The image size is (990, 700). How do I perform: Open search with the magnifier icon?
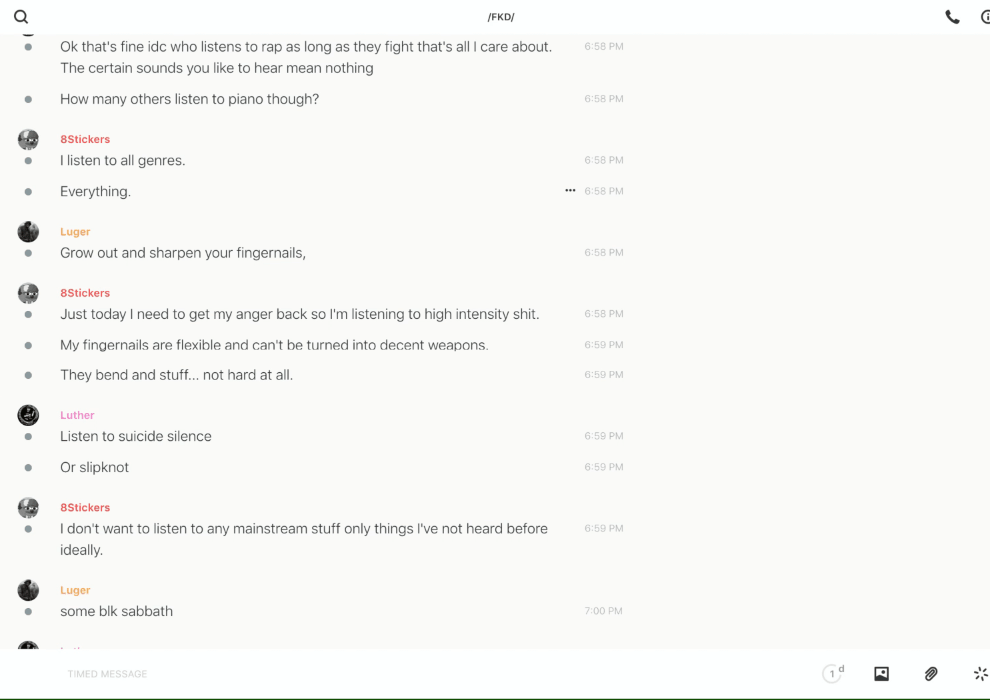click(21, 17)
